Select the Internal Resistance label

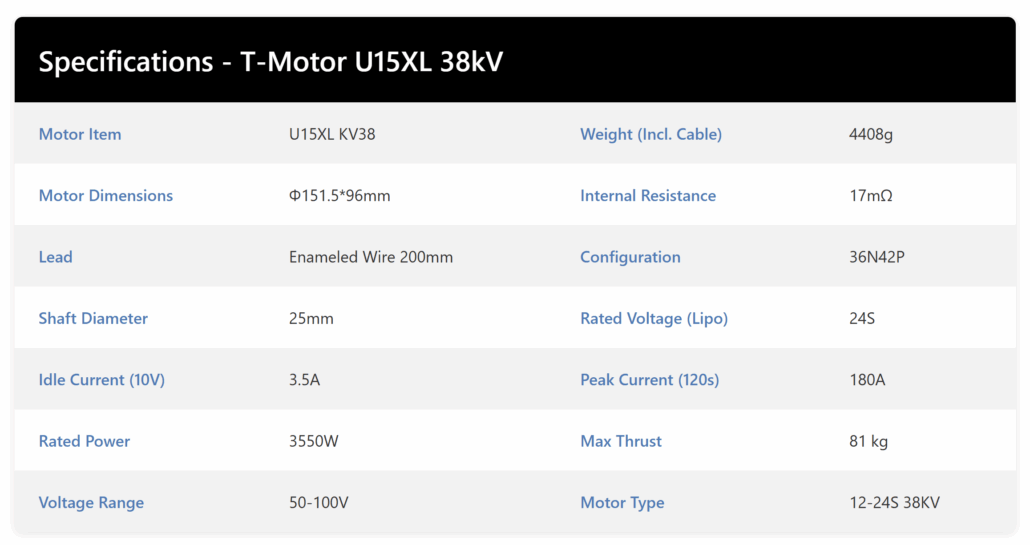tap(648, 196)
